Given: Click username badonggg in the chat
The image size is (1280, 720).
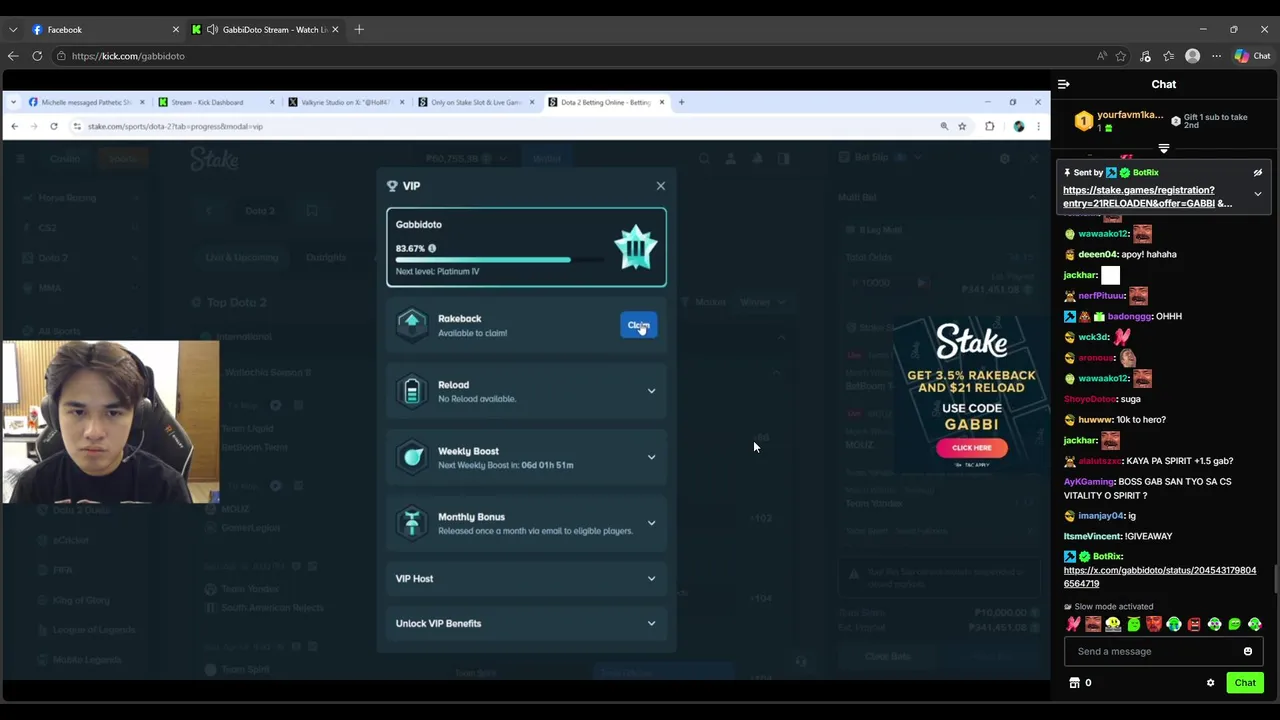Looking at the screenshot, I should tap(1130, 316).
